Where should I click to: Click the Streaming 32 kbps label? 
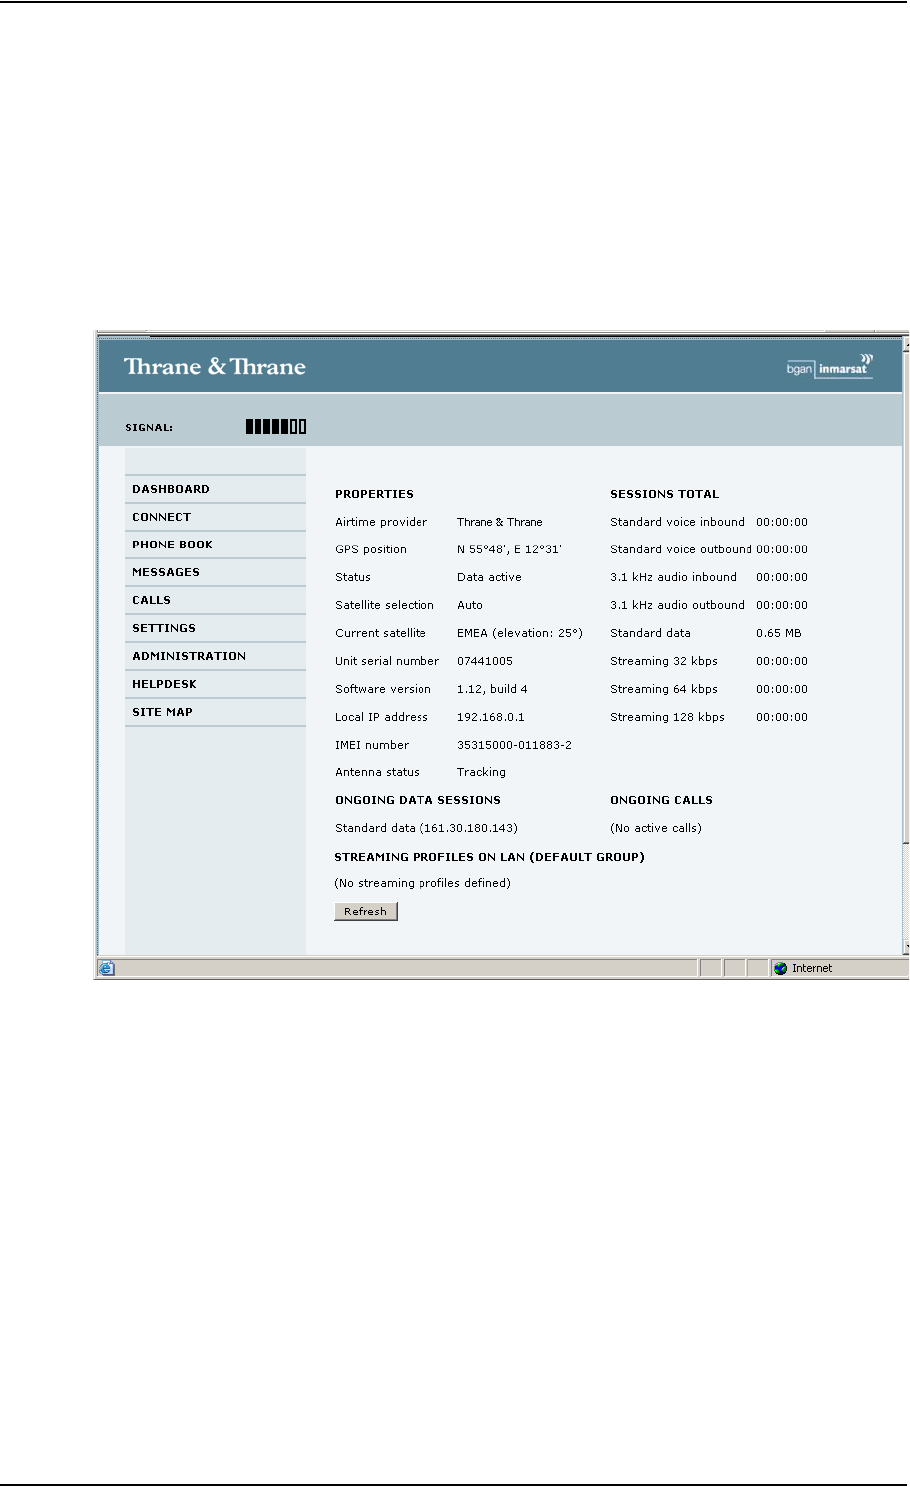(664, 661)
